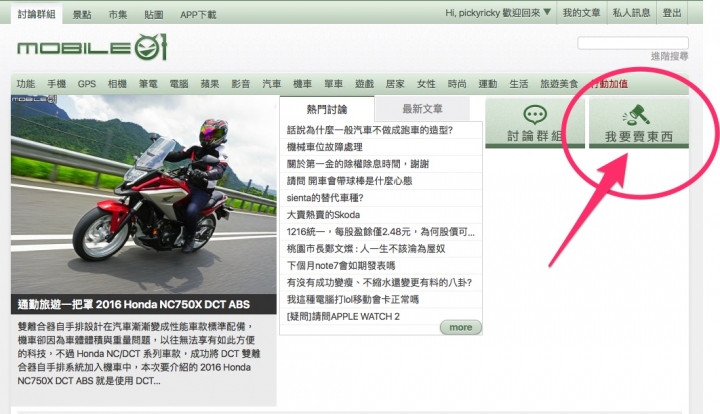Screen dimensions: 720x414
Task: Select 生活 in the category bar
Action: [x=519, y=84]
